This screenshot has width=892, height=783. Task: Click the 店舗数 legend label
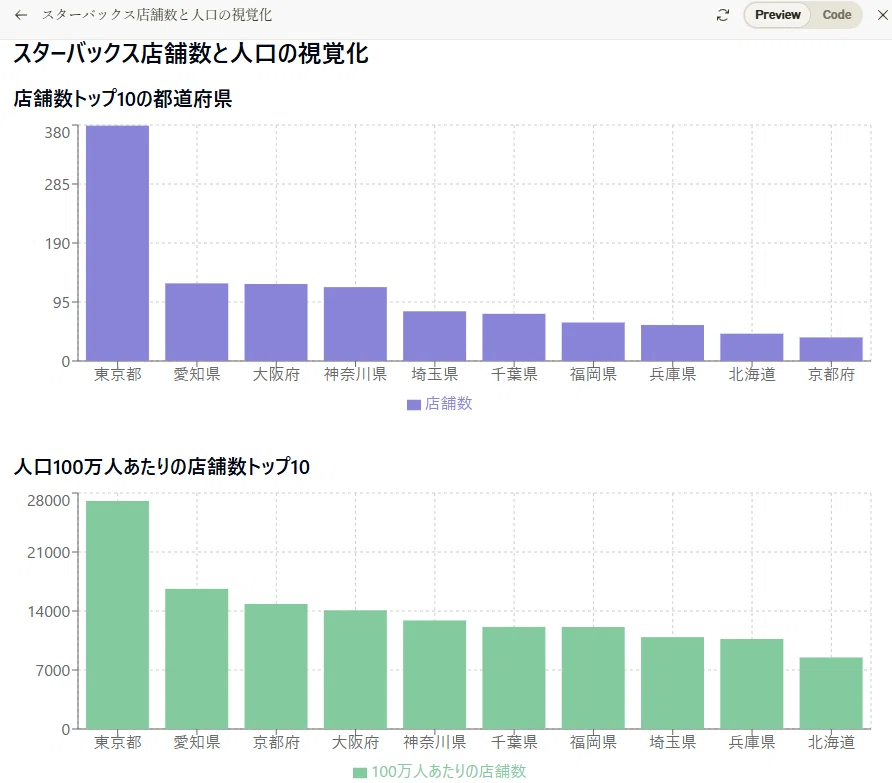click(448, 403)
